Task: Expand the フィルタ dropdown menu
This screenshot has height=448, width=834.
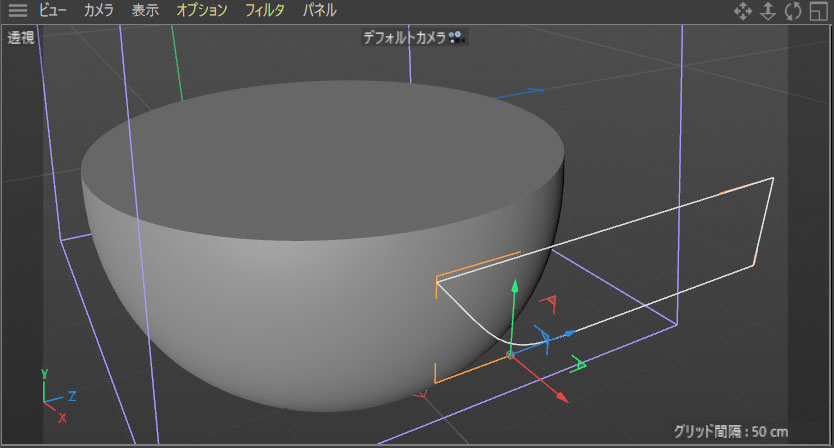Action: tap(265, 11)
